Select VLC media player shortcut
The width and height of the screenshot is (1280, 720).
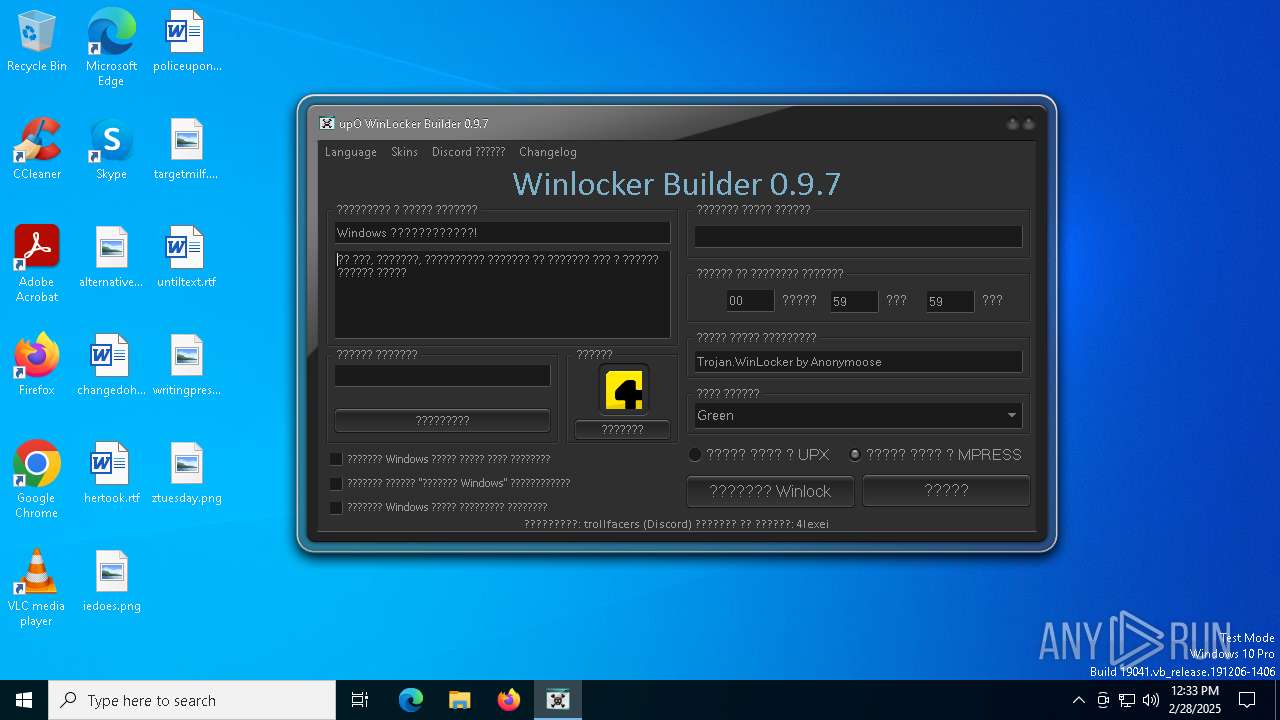[x=36, y=588]
